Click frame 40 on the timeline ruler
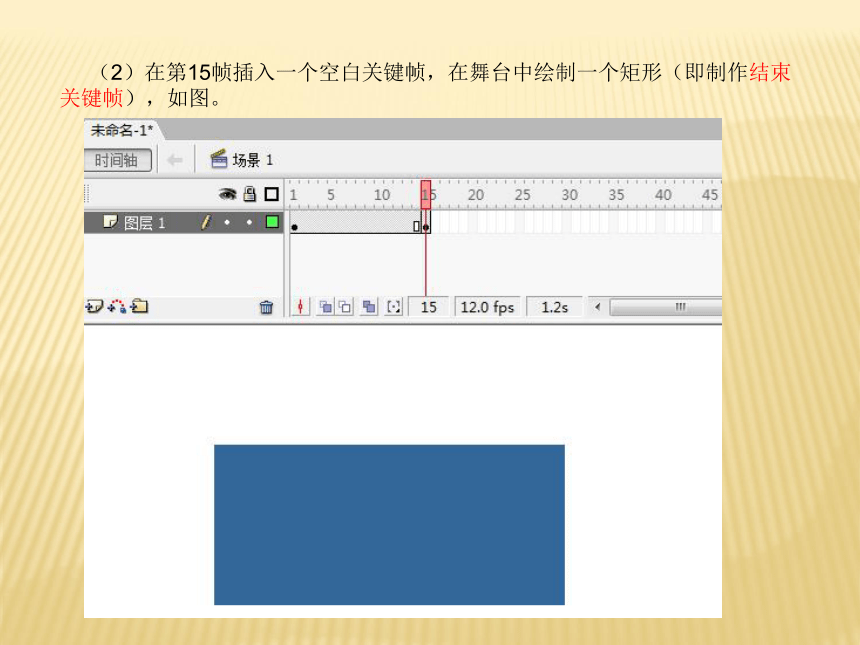860x645 pixels. click(x=663, y=195)
